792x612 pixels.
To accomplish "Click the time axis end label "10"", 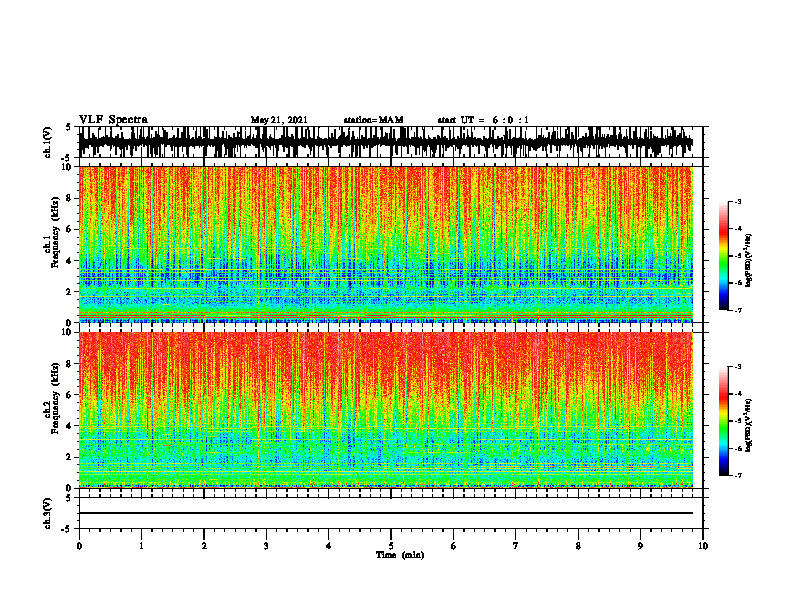I will click(703, 546).
